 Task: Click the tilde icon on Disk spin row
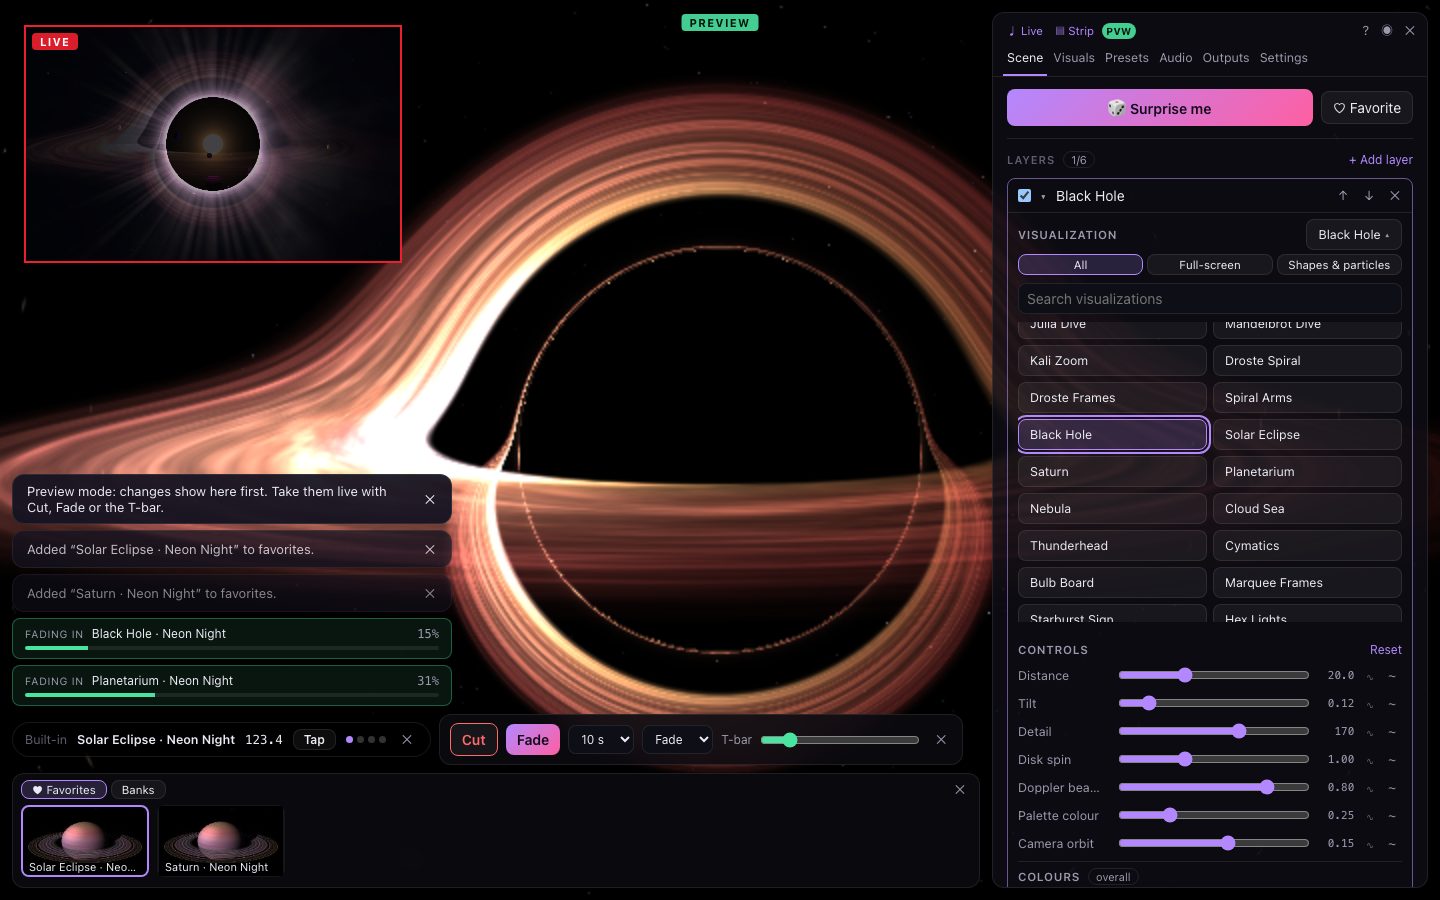1392,760
